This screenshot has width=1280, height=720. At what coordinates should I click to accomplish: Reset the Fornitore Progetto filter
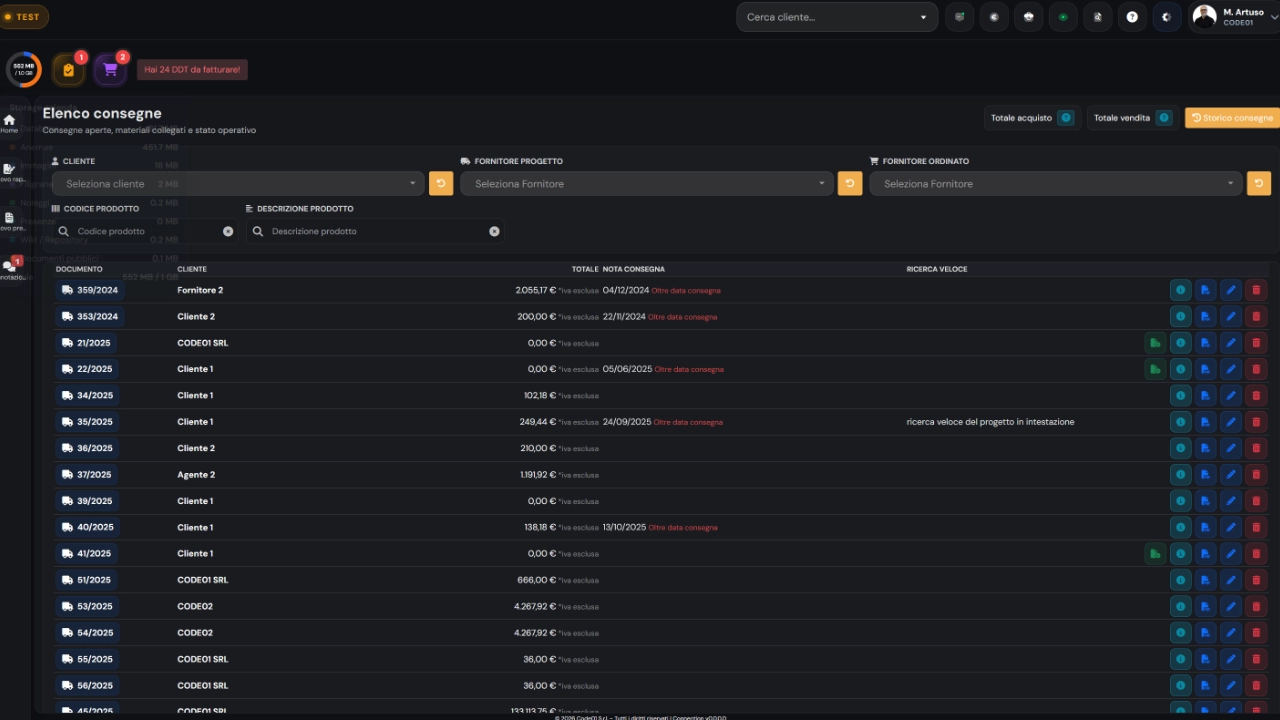point(850,184)
